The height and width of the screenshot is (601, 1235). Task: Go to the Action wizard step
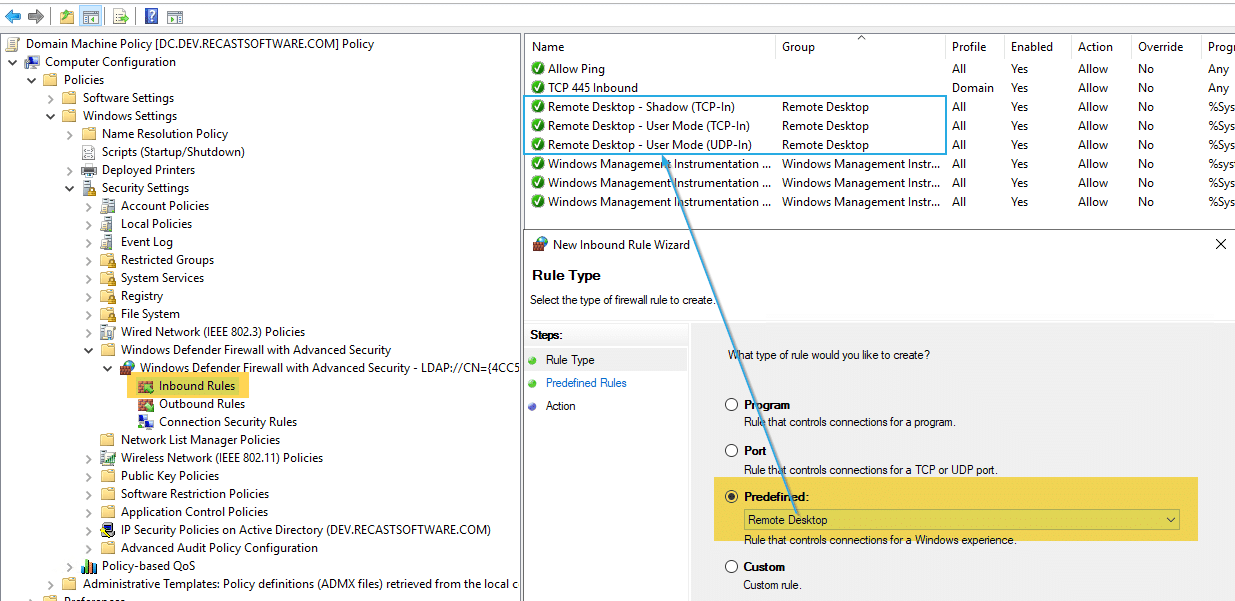[x=560, y=406]
